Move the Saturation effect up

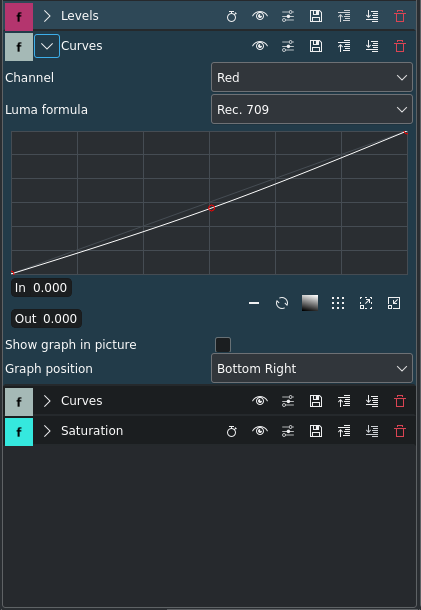pos(344,431)
